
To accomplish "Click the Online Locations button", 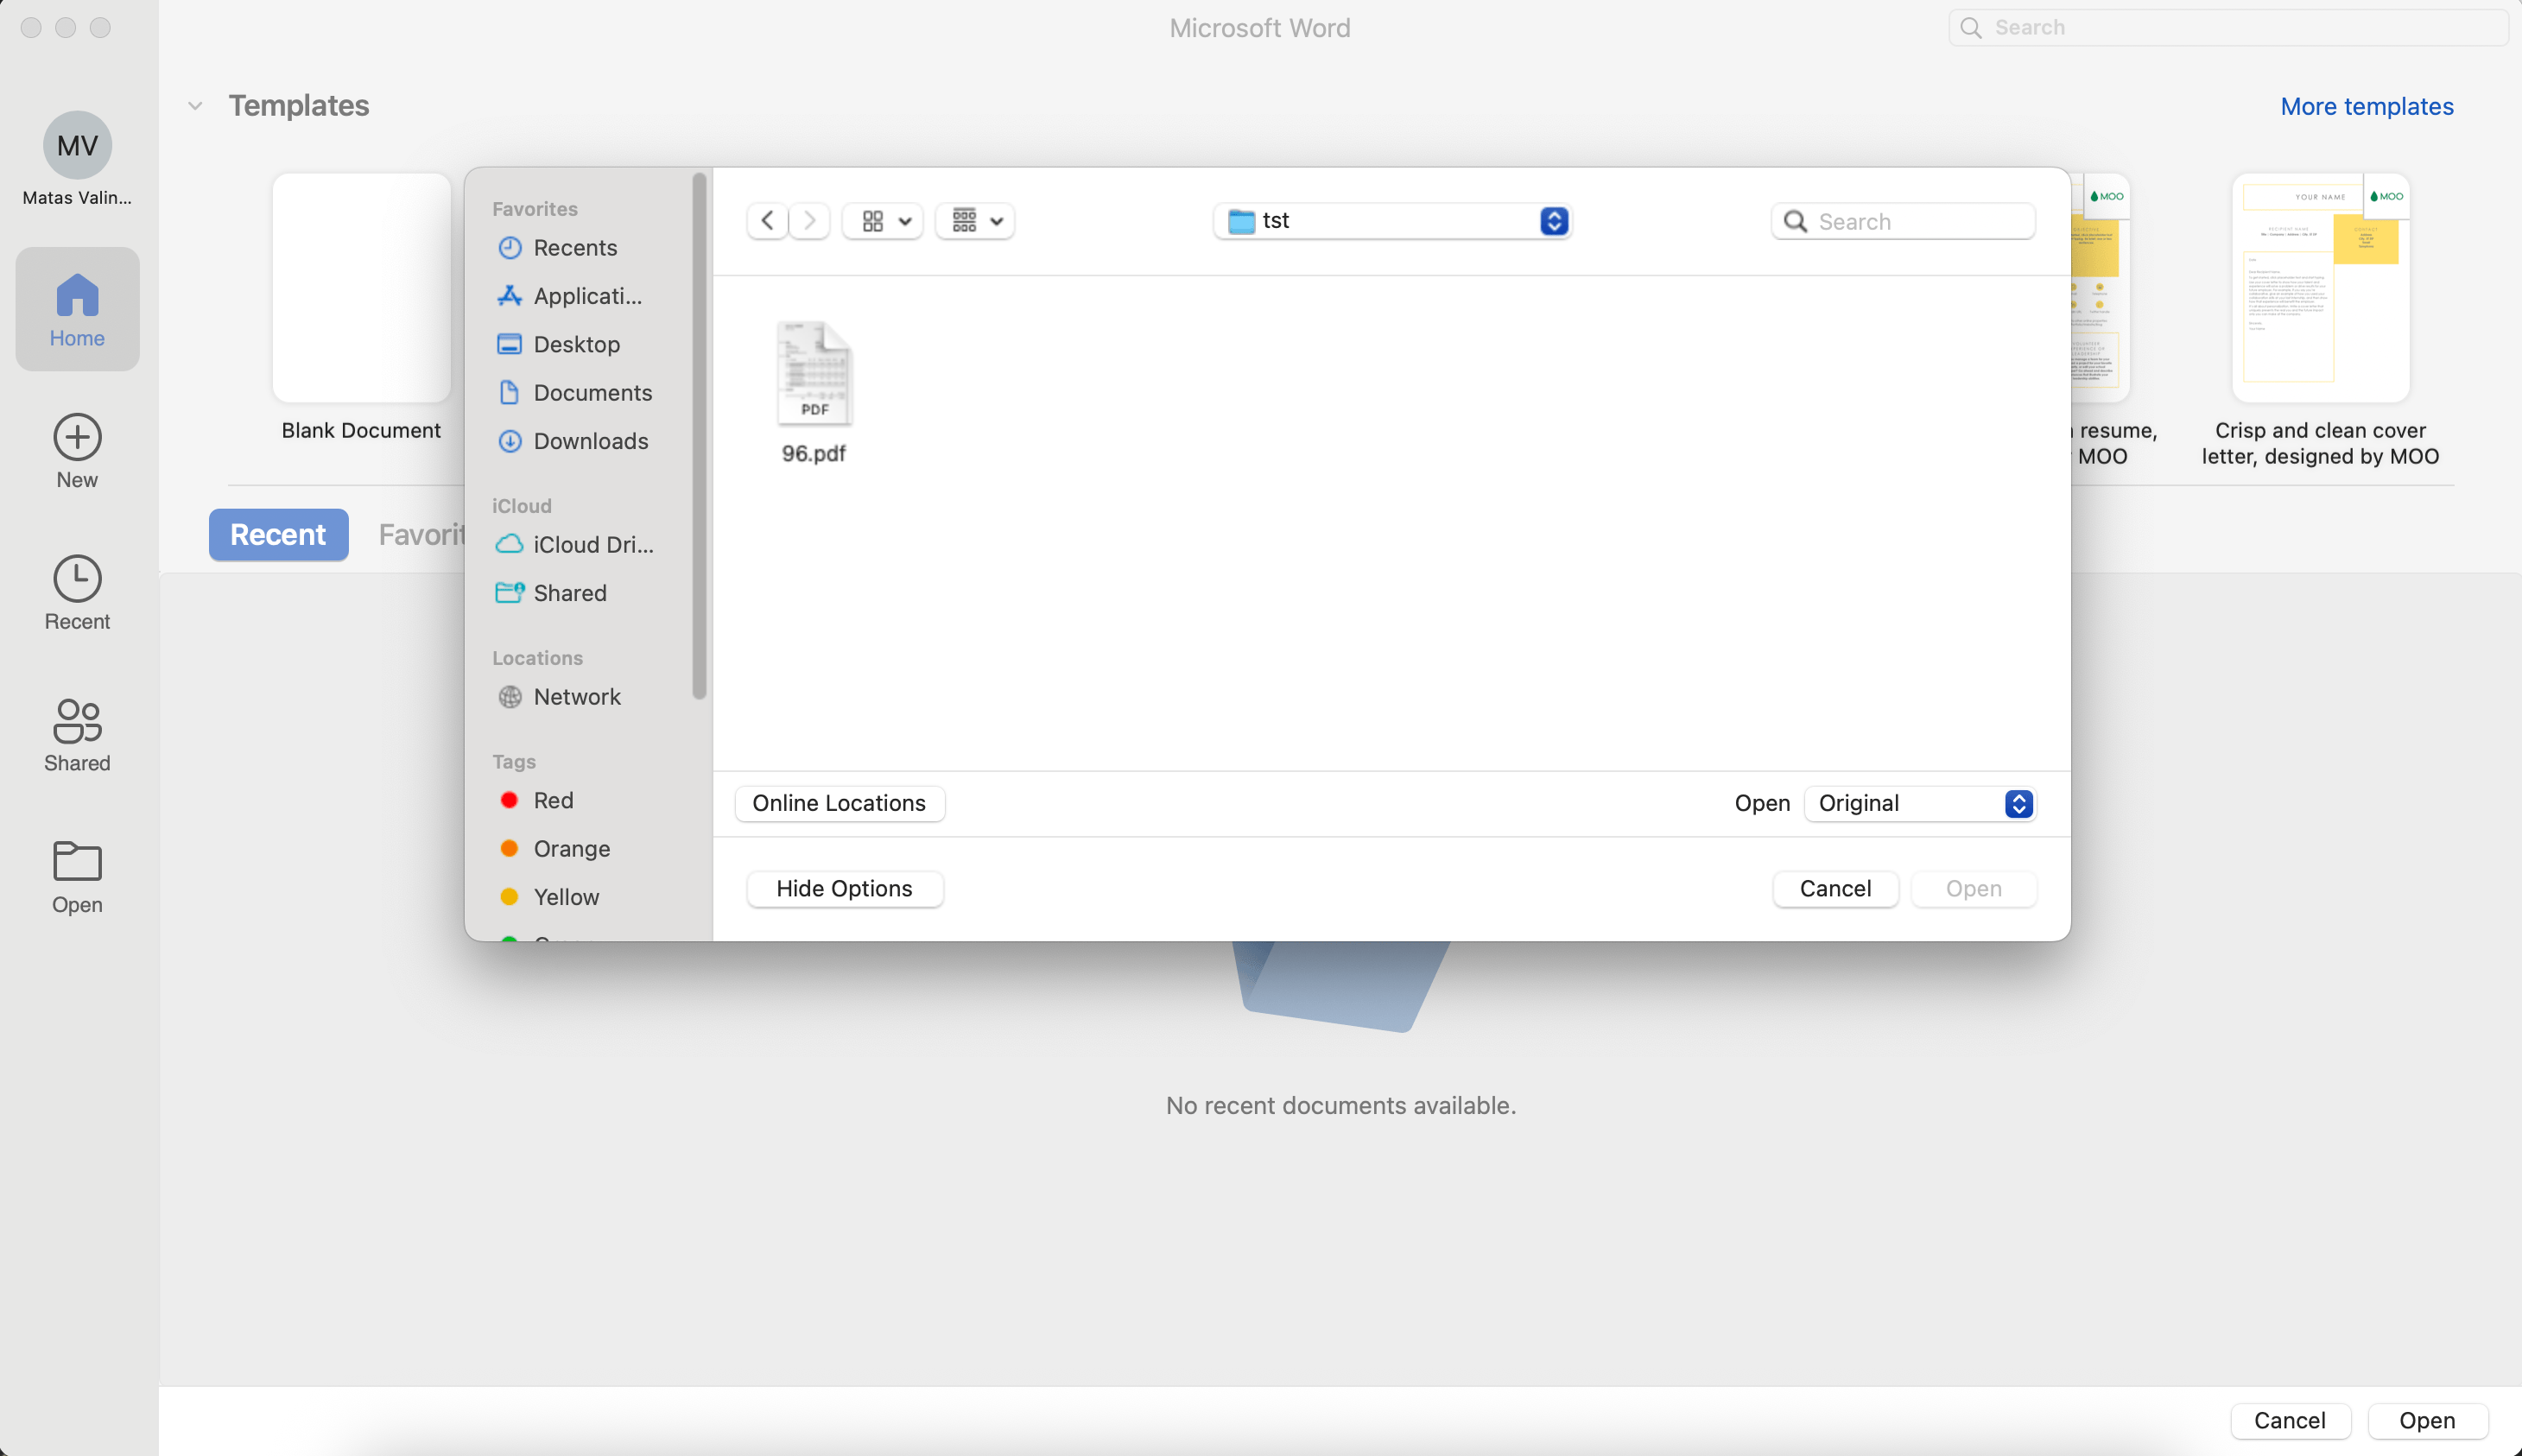I will click(x=839, y=804).
